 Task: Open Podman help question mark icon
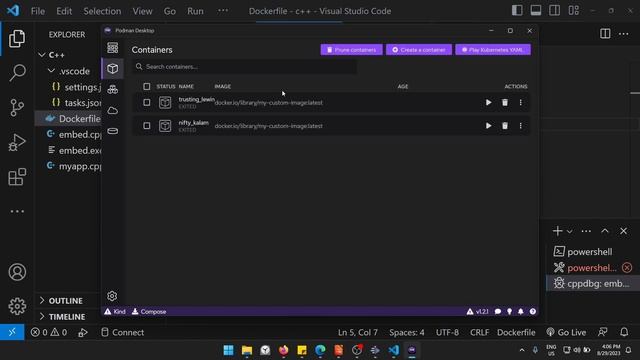533,311
